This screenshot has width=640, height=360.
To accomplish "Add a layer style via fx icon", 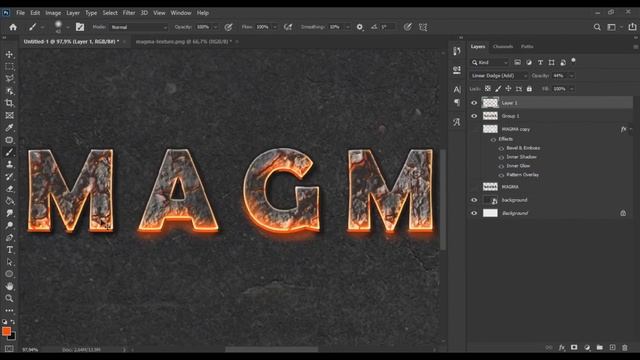I will tap(562, 347).
